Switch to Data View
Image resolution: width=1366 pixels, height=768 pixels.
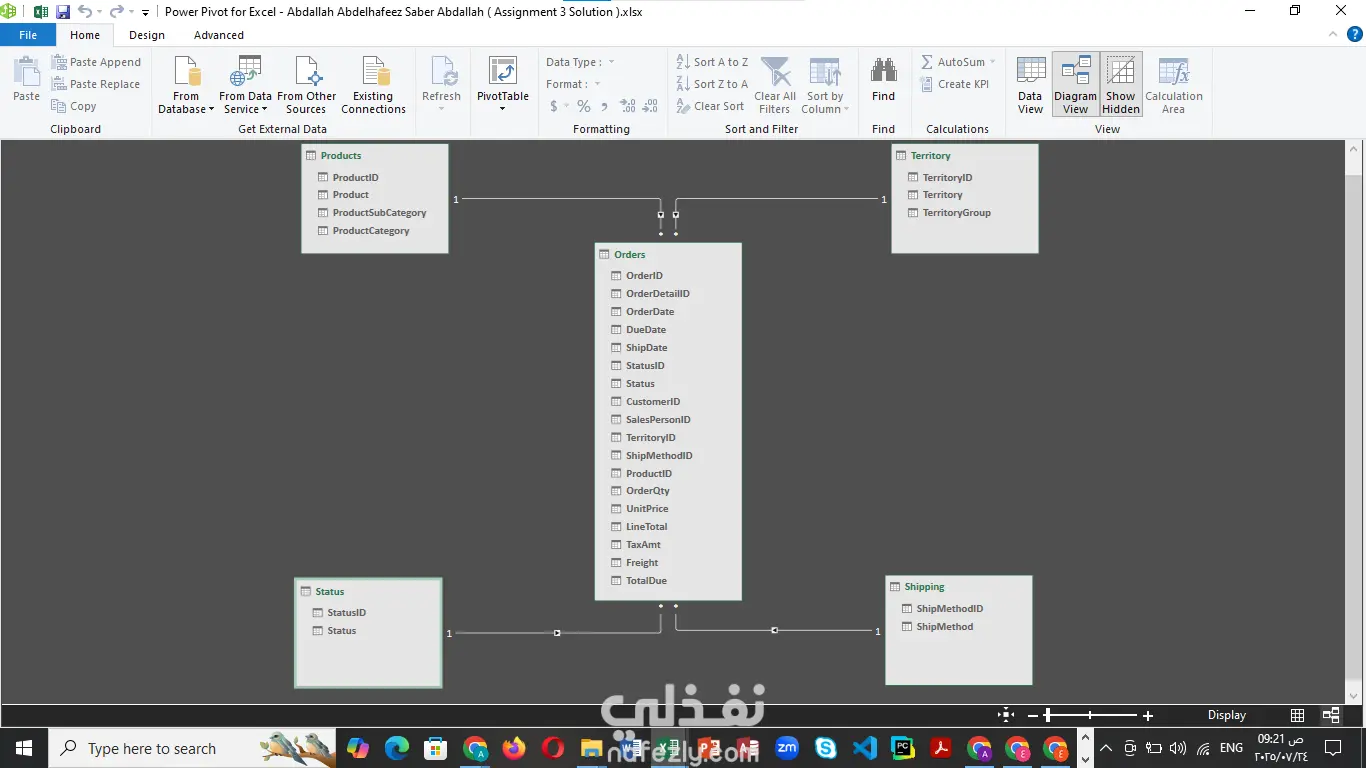click(x=1030, y=85)
